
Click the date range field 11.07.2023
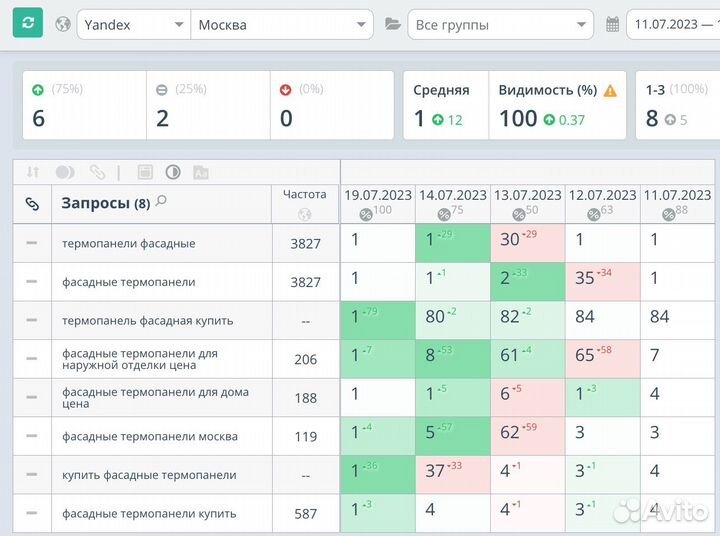(x=674, y=24)
